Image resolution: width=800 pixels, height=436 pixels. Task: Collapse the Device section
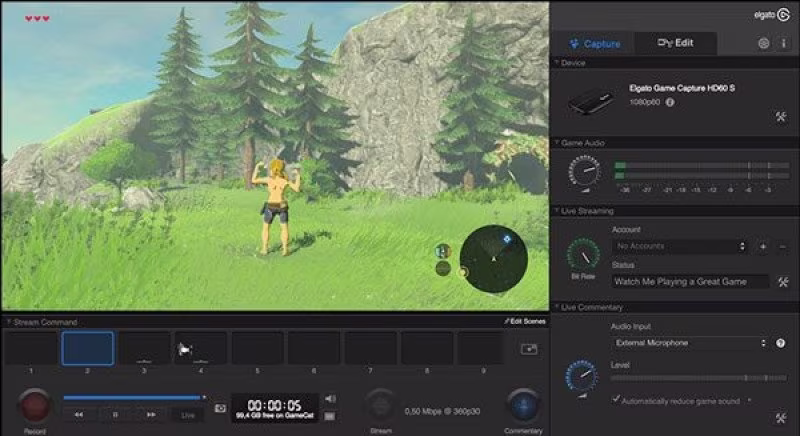[557, 62]
